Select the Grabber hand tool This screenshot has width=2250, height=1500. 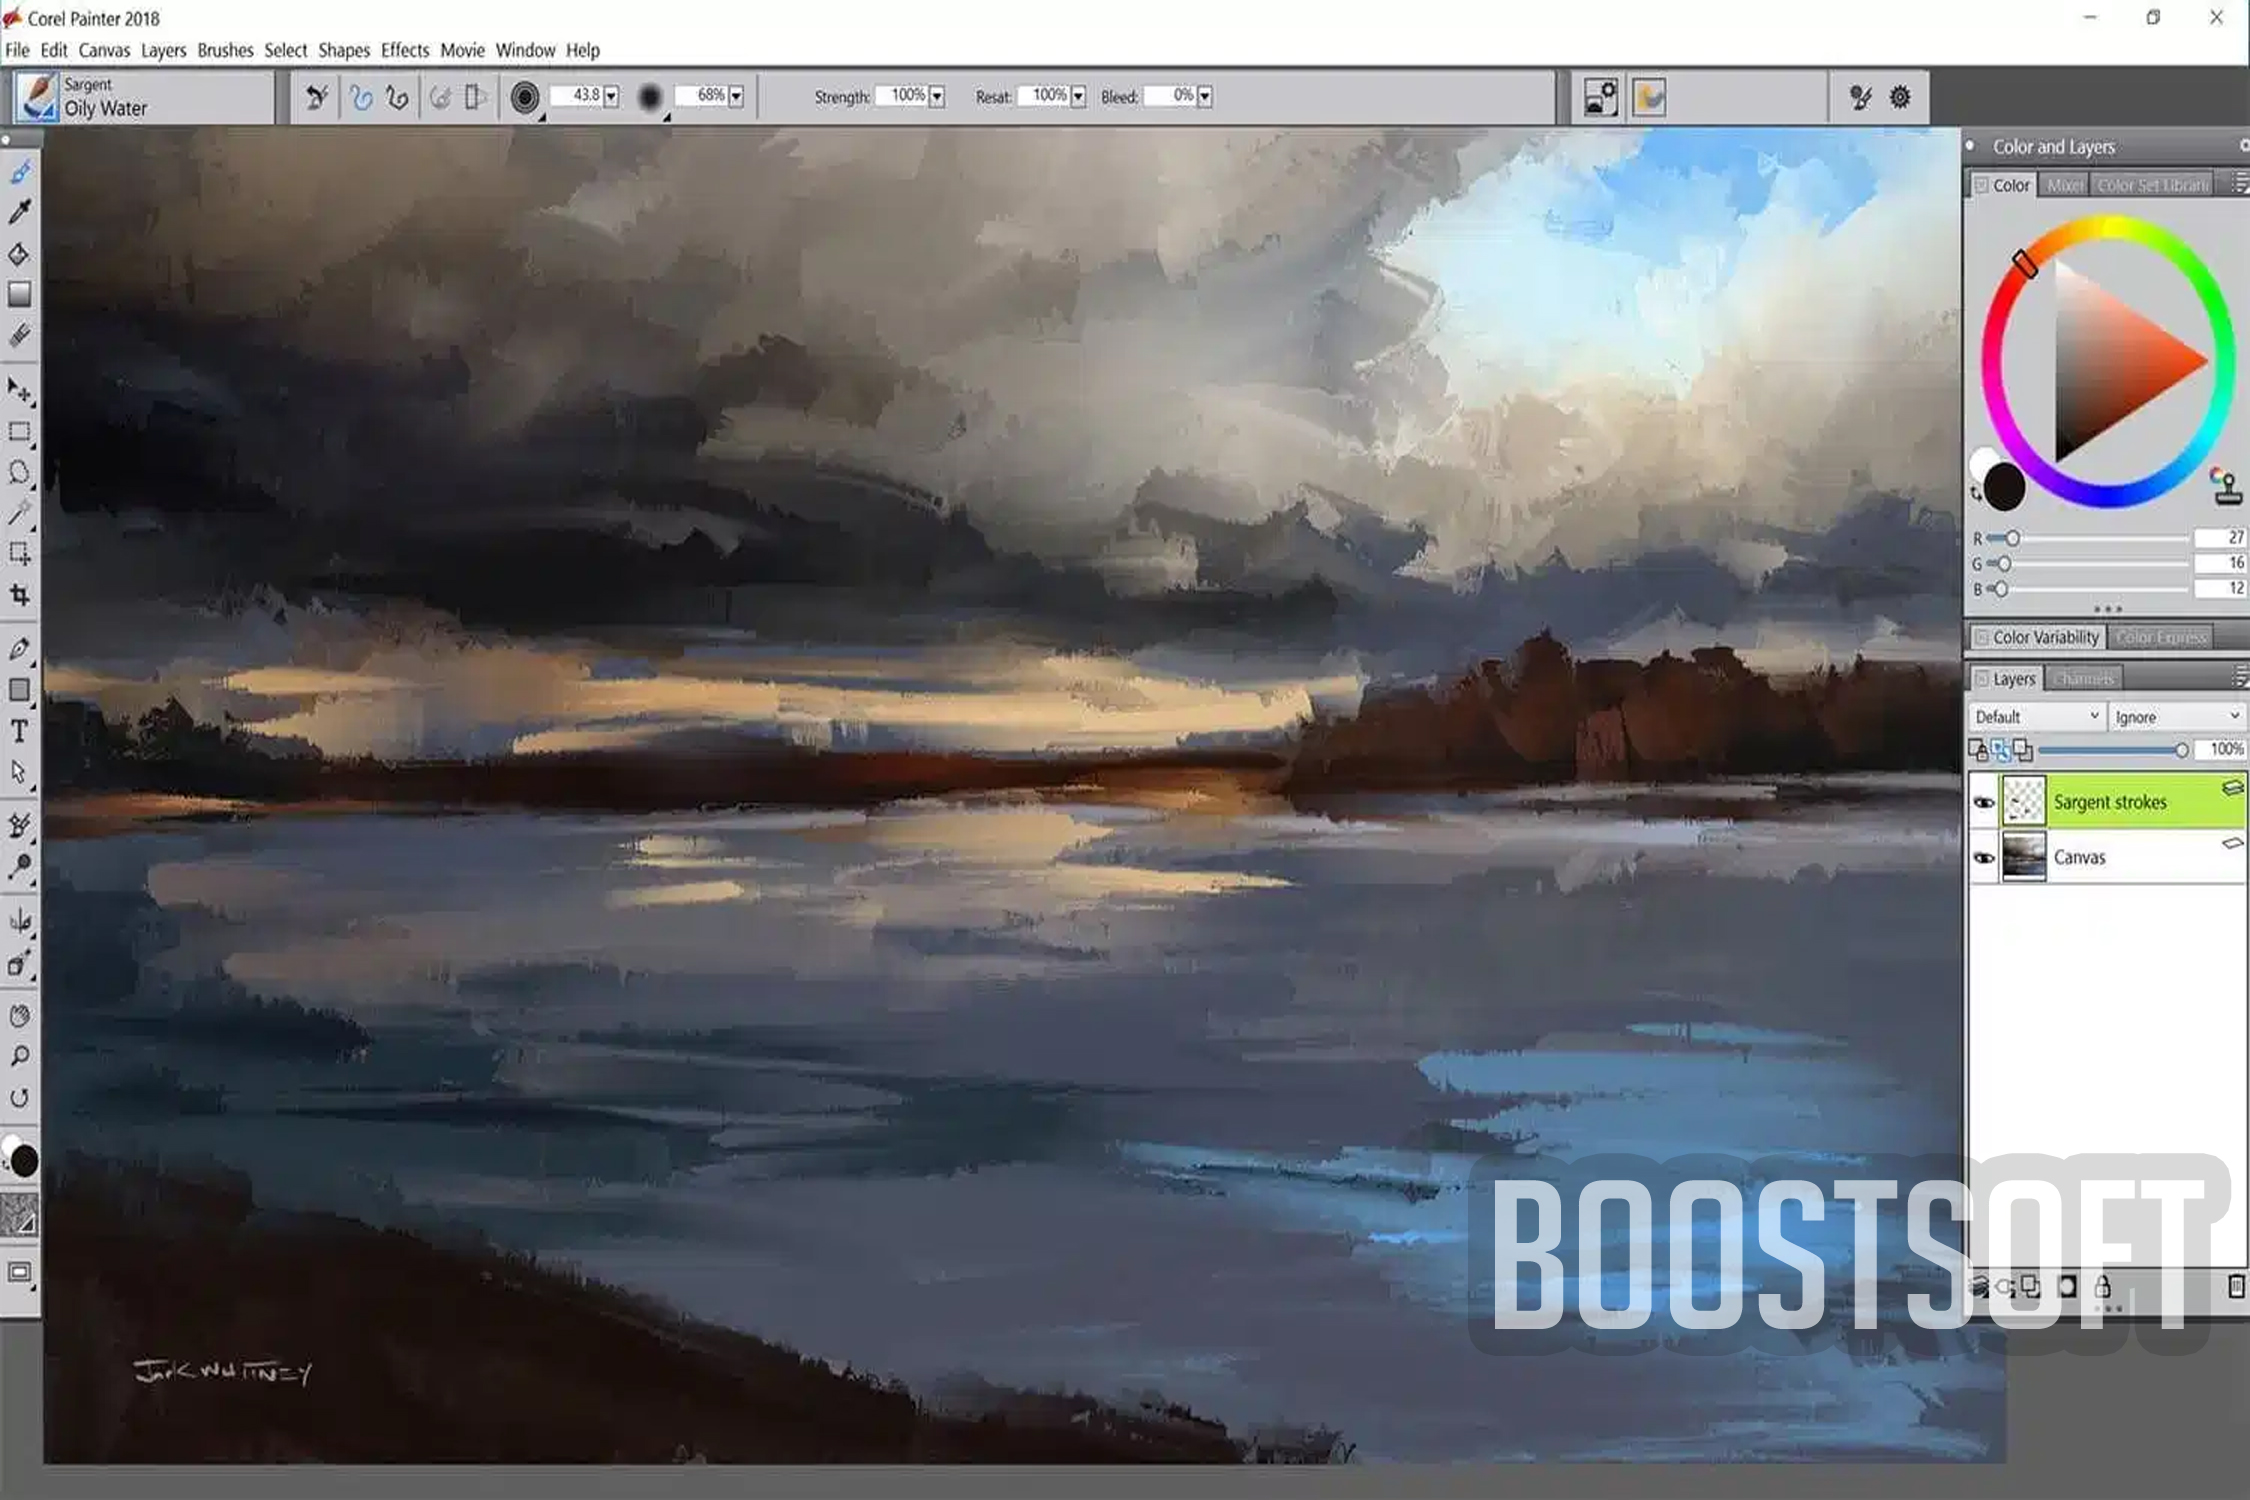(20, 1016)
